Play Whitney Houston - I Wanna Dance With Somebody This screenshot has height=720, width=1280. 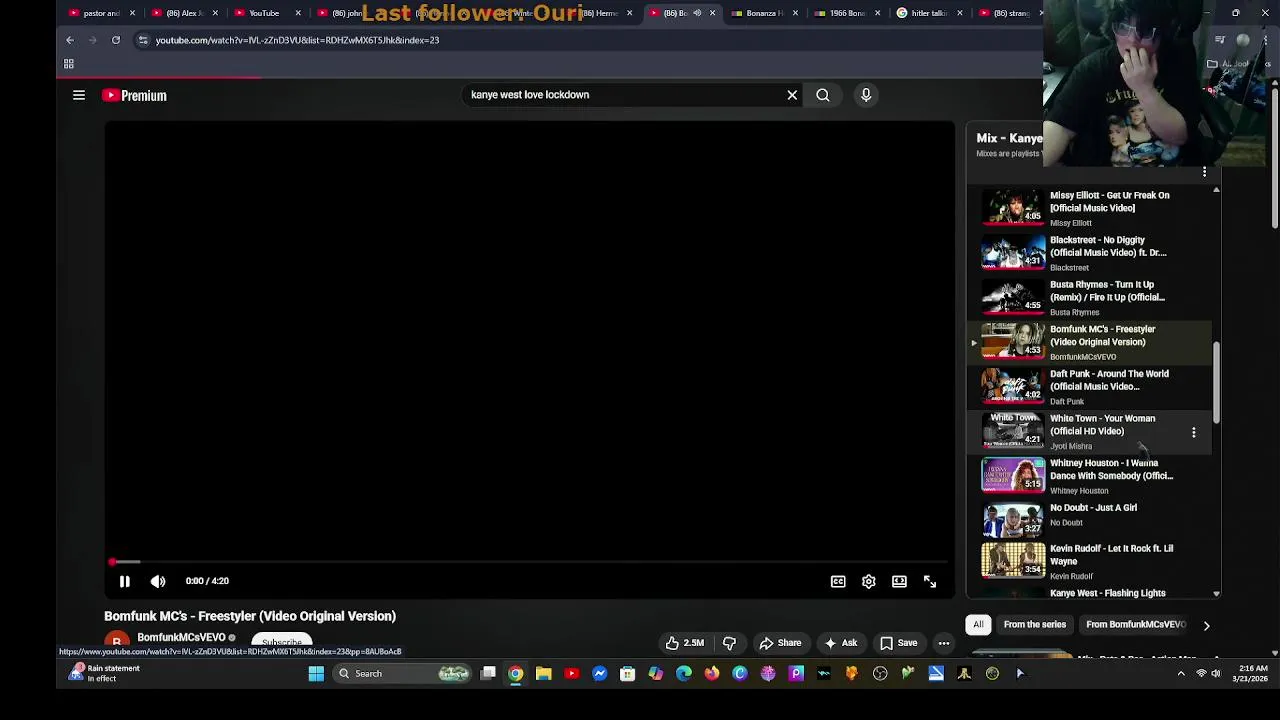[1090, 476]
